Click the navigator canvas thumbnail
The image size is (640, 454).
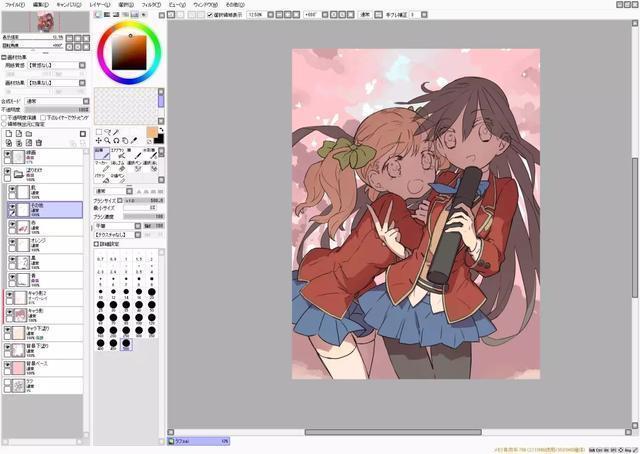click(46, 22)
